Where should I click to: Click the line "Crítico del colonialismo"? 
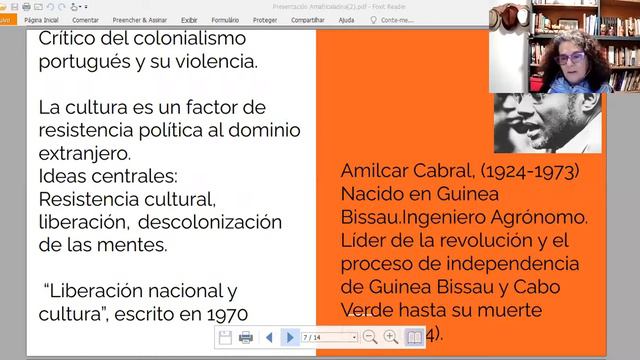[x=142, y=38]
